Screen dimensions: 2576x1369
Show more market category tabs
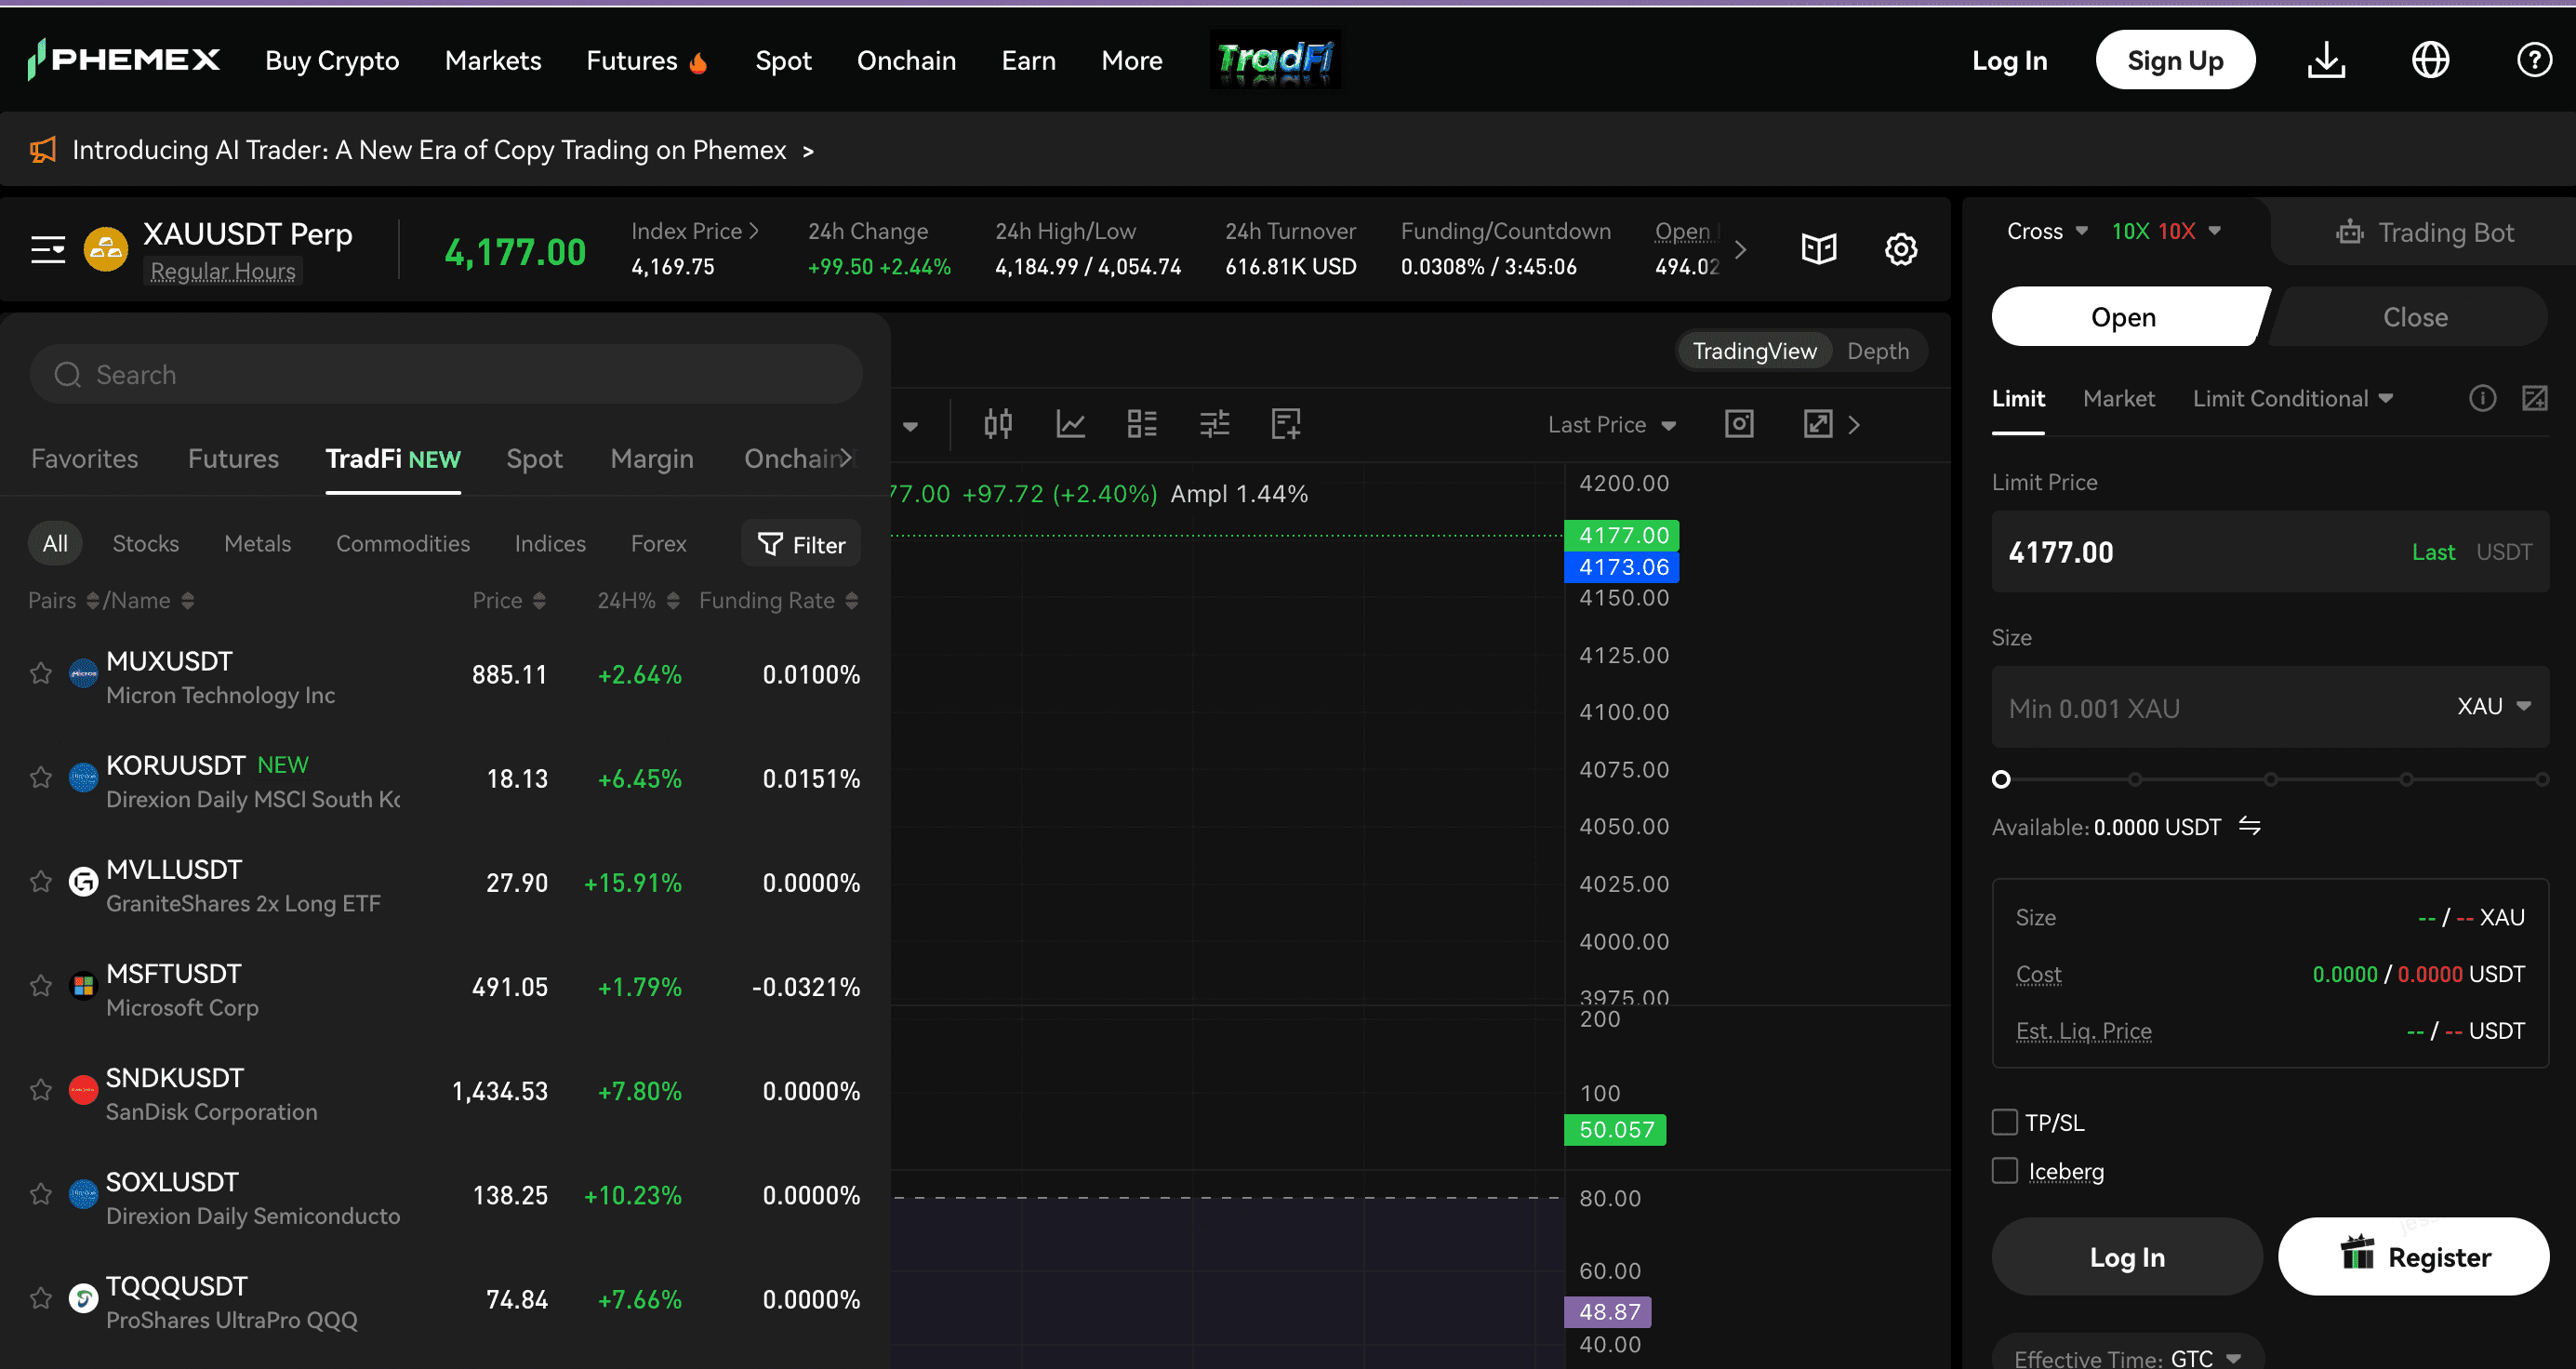coord(846,458)
